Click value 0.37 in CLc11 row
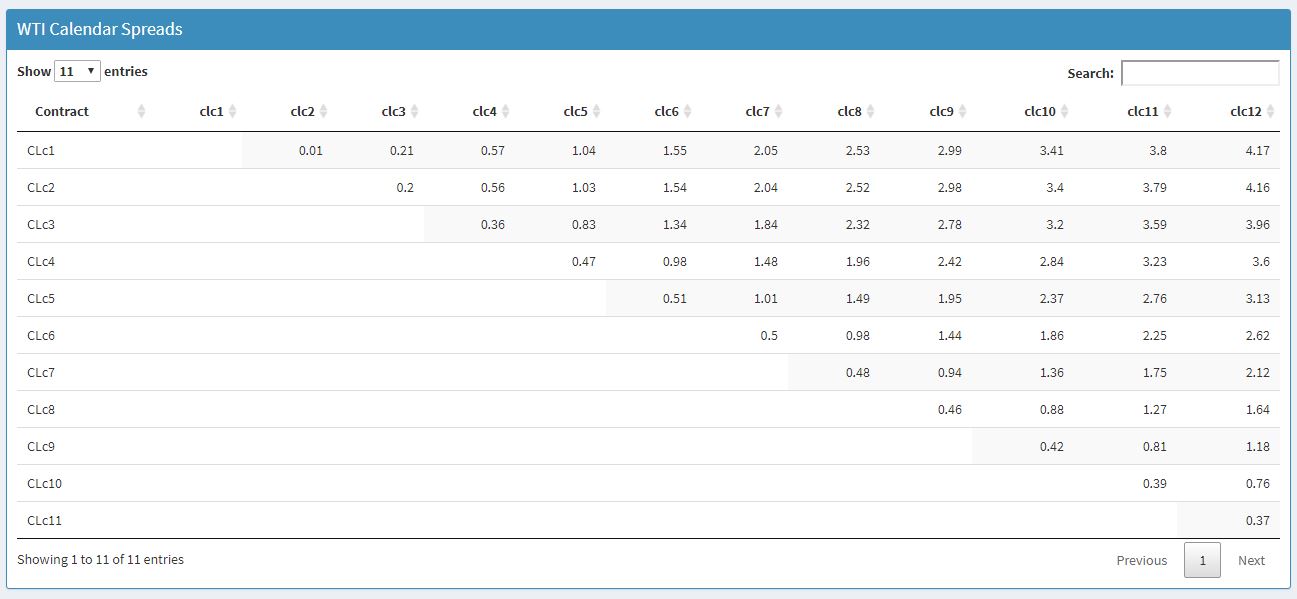 click(1258, 520)
